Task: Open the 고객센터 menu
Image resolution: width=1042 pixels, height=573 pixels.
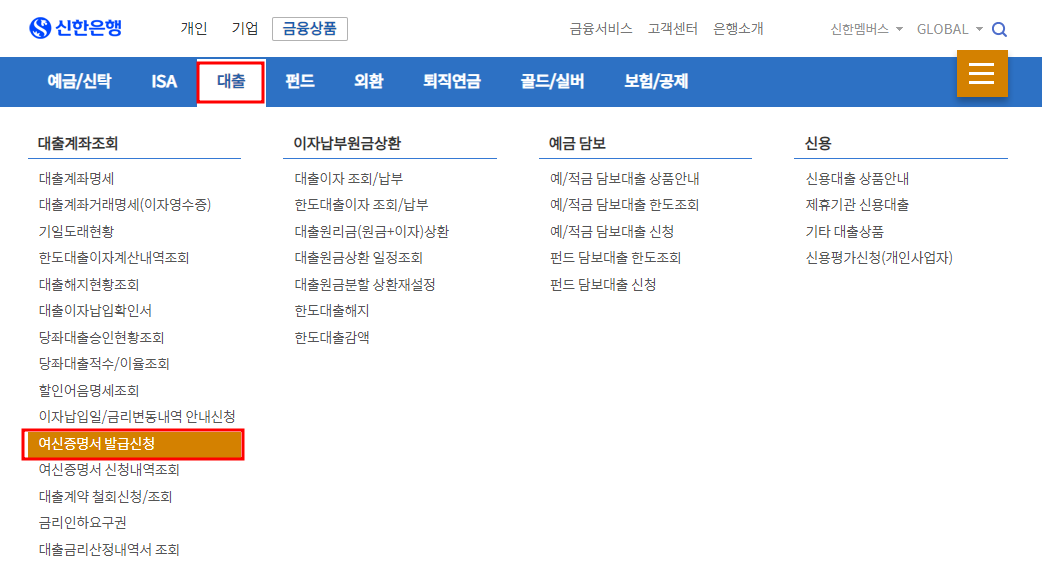Action: click(673, 29)
